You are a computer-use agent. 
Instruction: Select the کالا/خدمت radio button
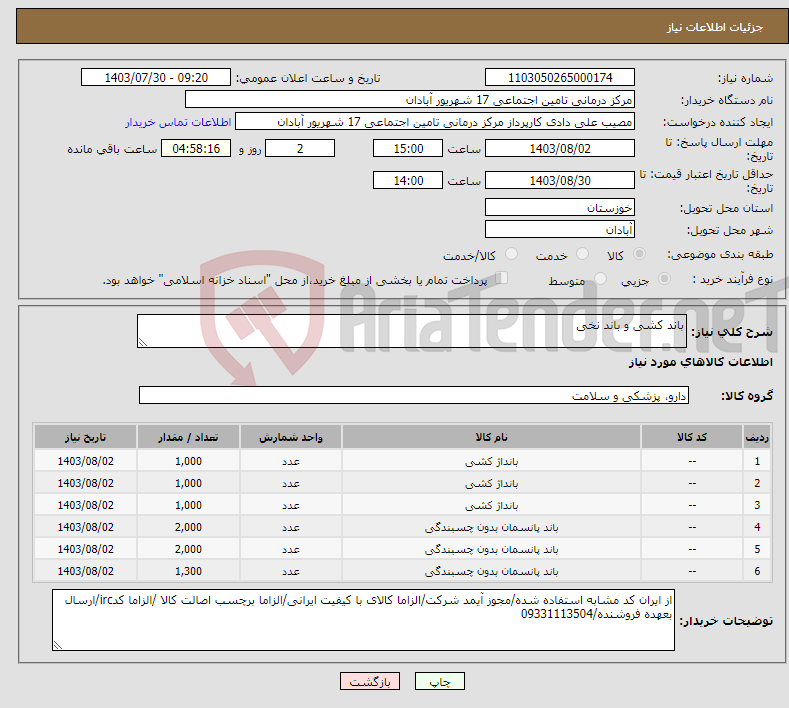point(511,254)
